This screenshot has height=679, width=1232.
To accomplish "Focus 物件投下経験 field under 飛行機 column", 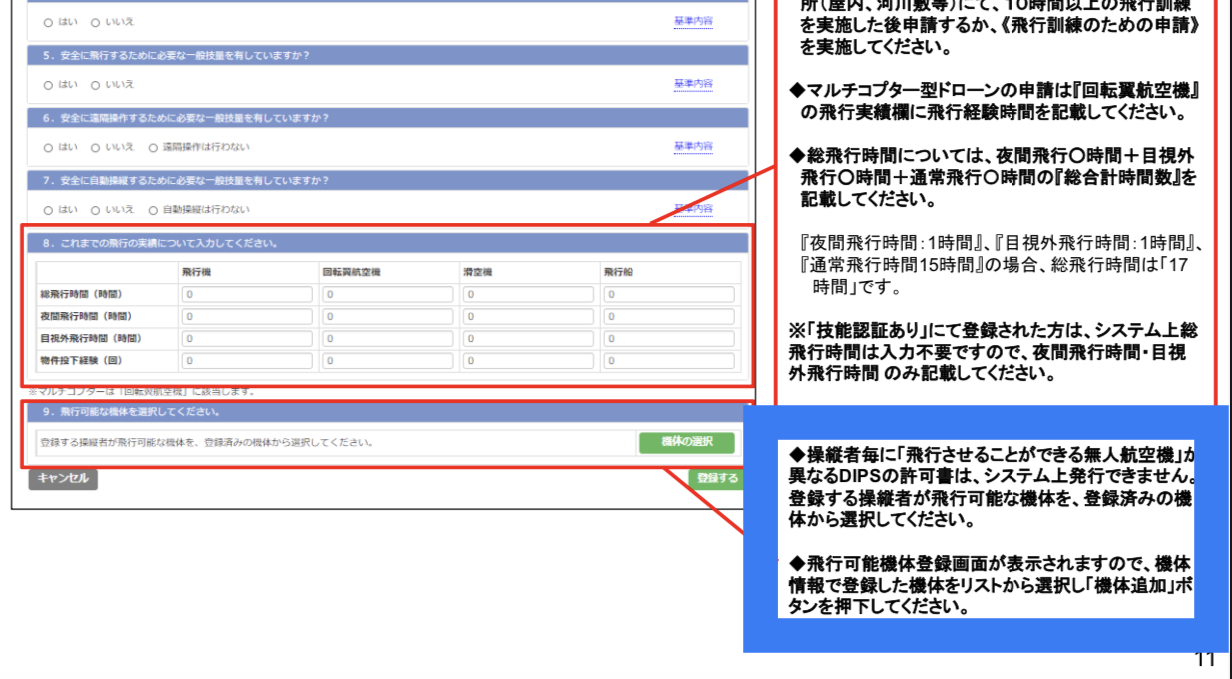I will 247,361.
